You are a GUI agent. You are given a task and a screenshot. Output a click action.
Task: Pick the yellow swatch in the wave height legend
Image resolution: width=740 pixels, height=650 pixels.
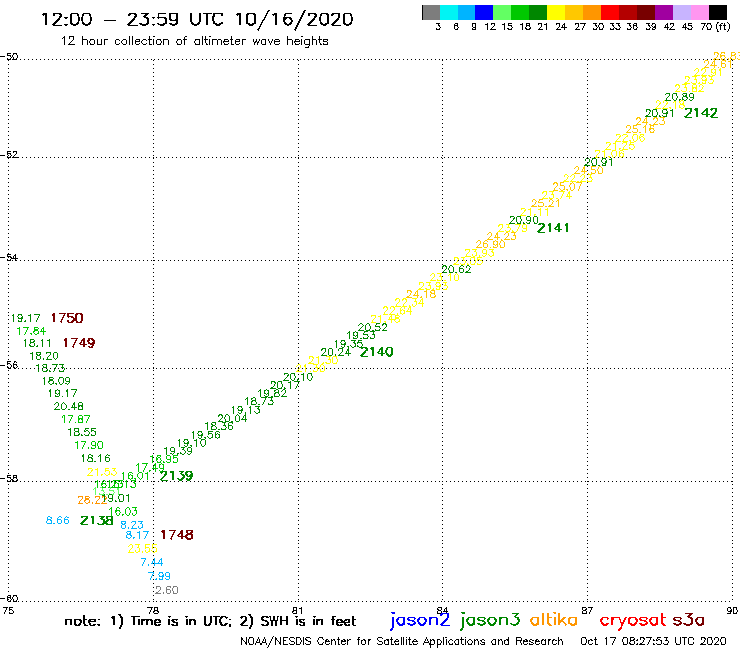coord(556,12)
